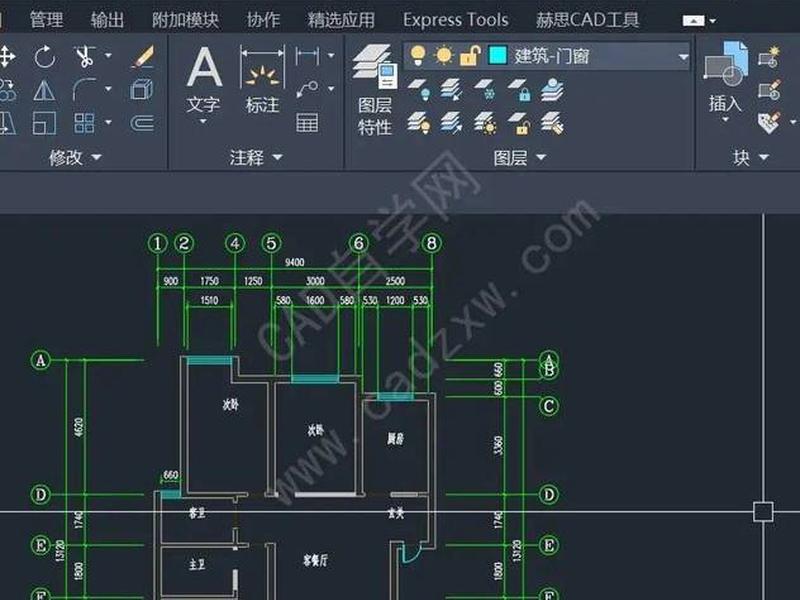Select the Trim scissors tool
This screenshot has width=800, height=600.
(85, 56)
